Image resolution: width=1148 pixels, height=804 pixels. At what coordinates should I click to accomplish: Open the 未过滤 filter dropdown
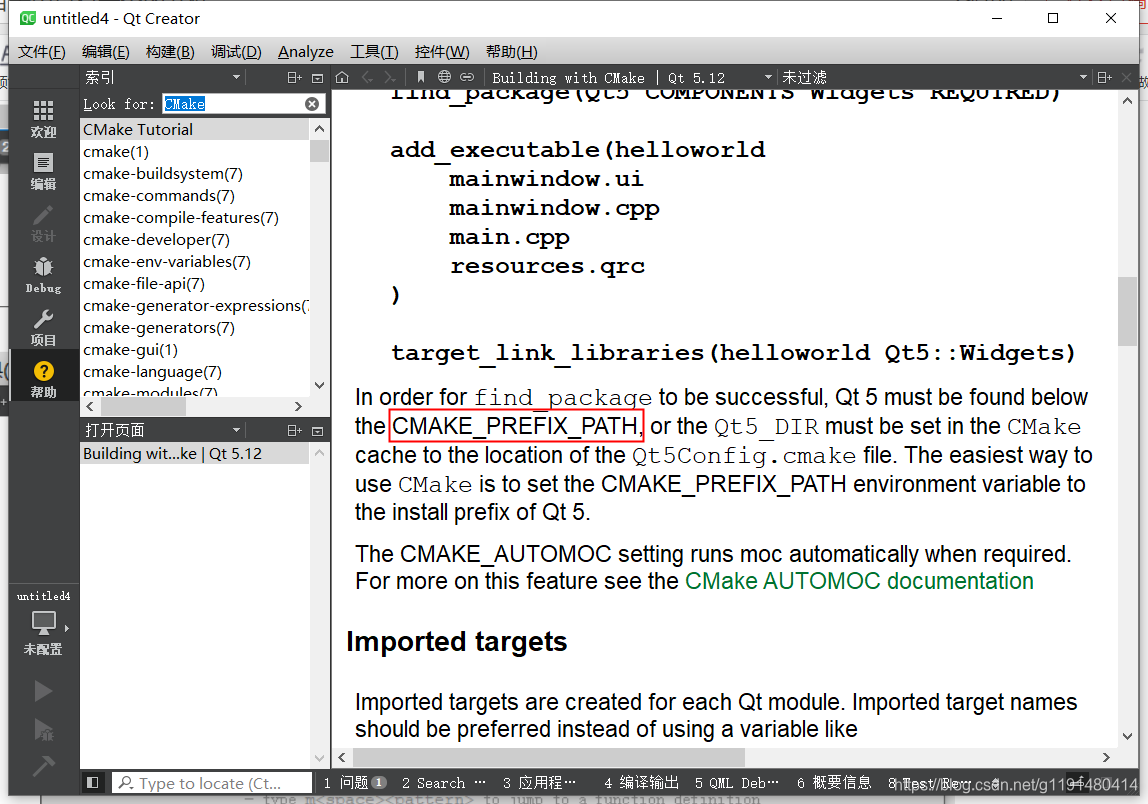pos(1083,78)
